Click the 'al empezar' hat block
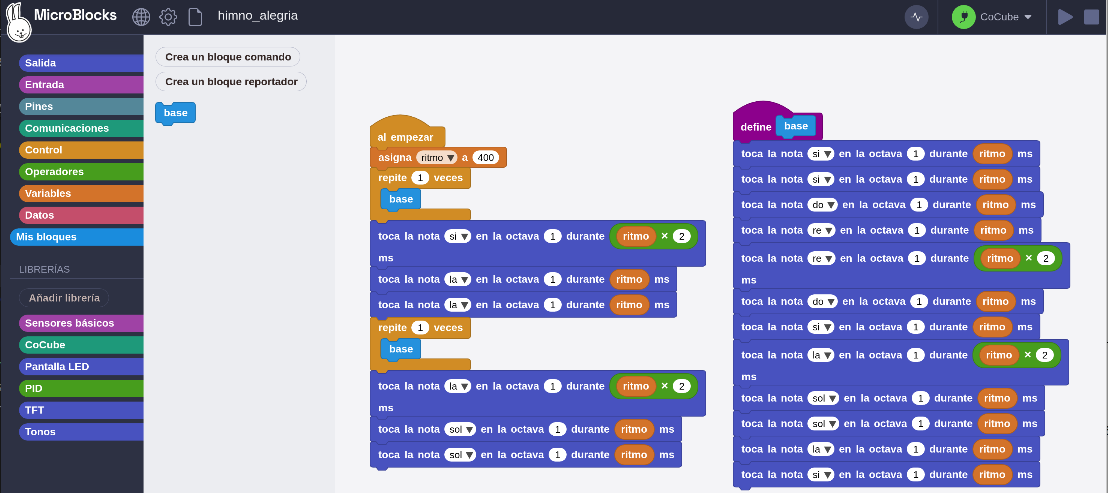Viewport: 1108px width, 493px height. [x=406, y=136]
